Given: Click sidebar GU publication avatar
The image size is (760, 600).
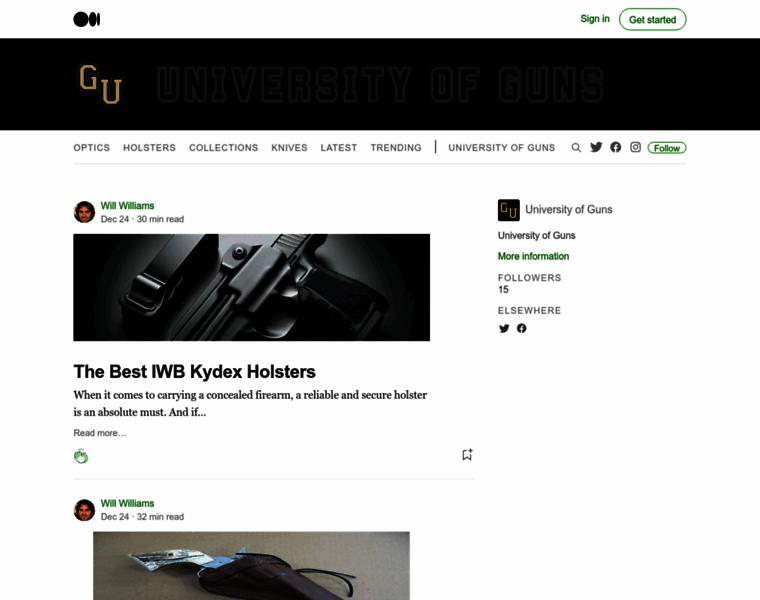Looking at the screenshot, I should pos(509,210).
